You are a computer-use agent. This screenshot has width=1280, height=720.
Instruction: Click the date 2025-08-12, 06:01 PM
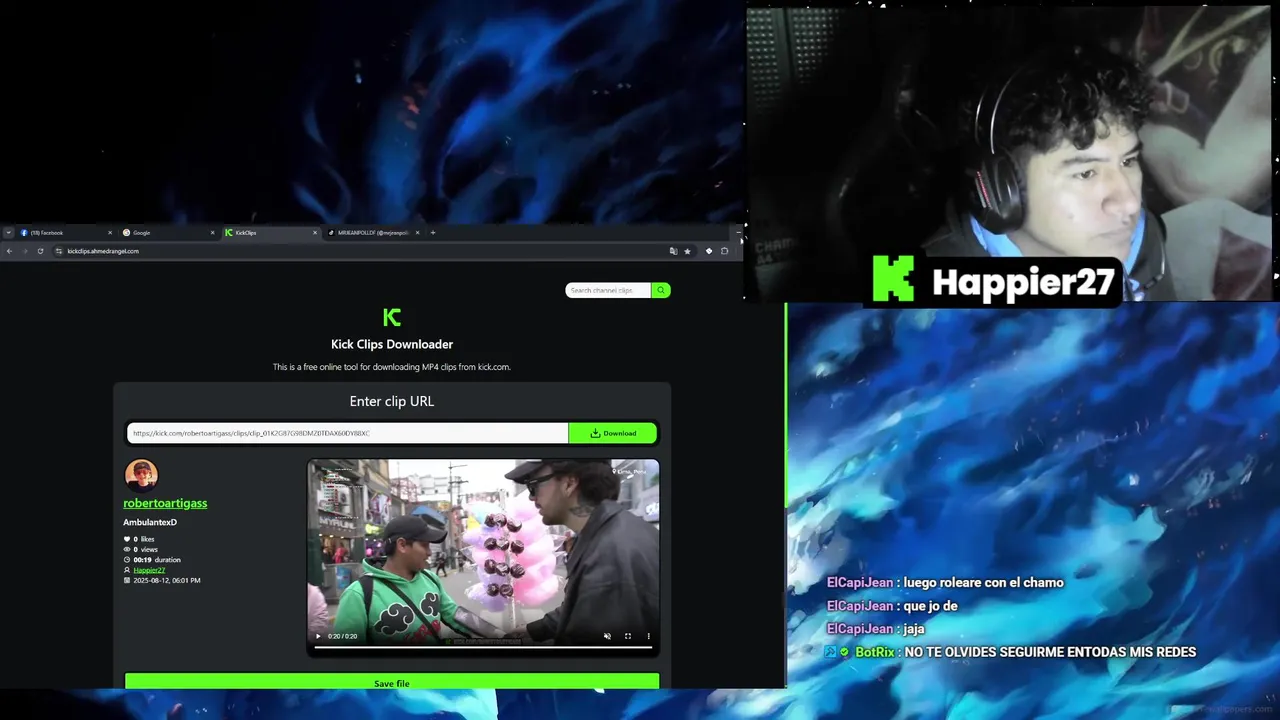[x=162, y=580]
